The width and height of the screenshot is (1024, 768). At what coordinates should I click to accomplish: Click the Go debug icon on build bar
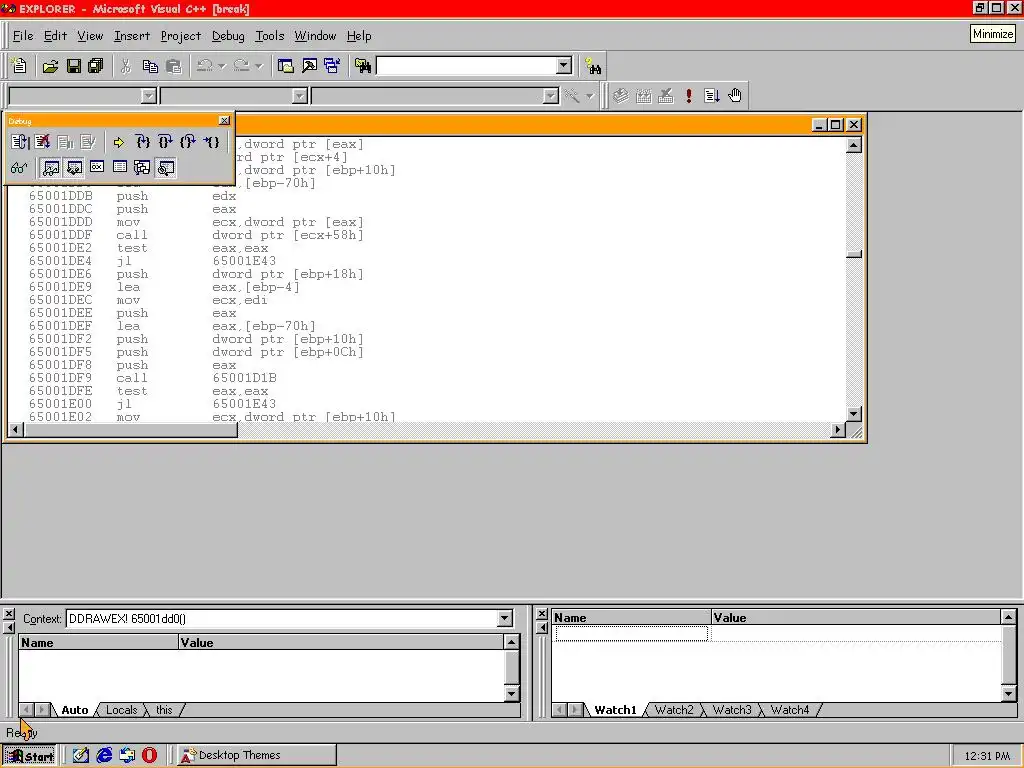712,96
